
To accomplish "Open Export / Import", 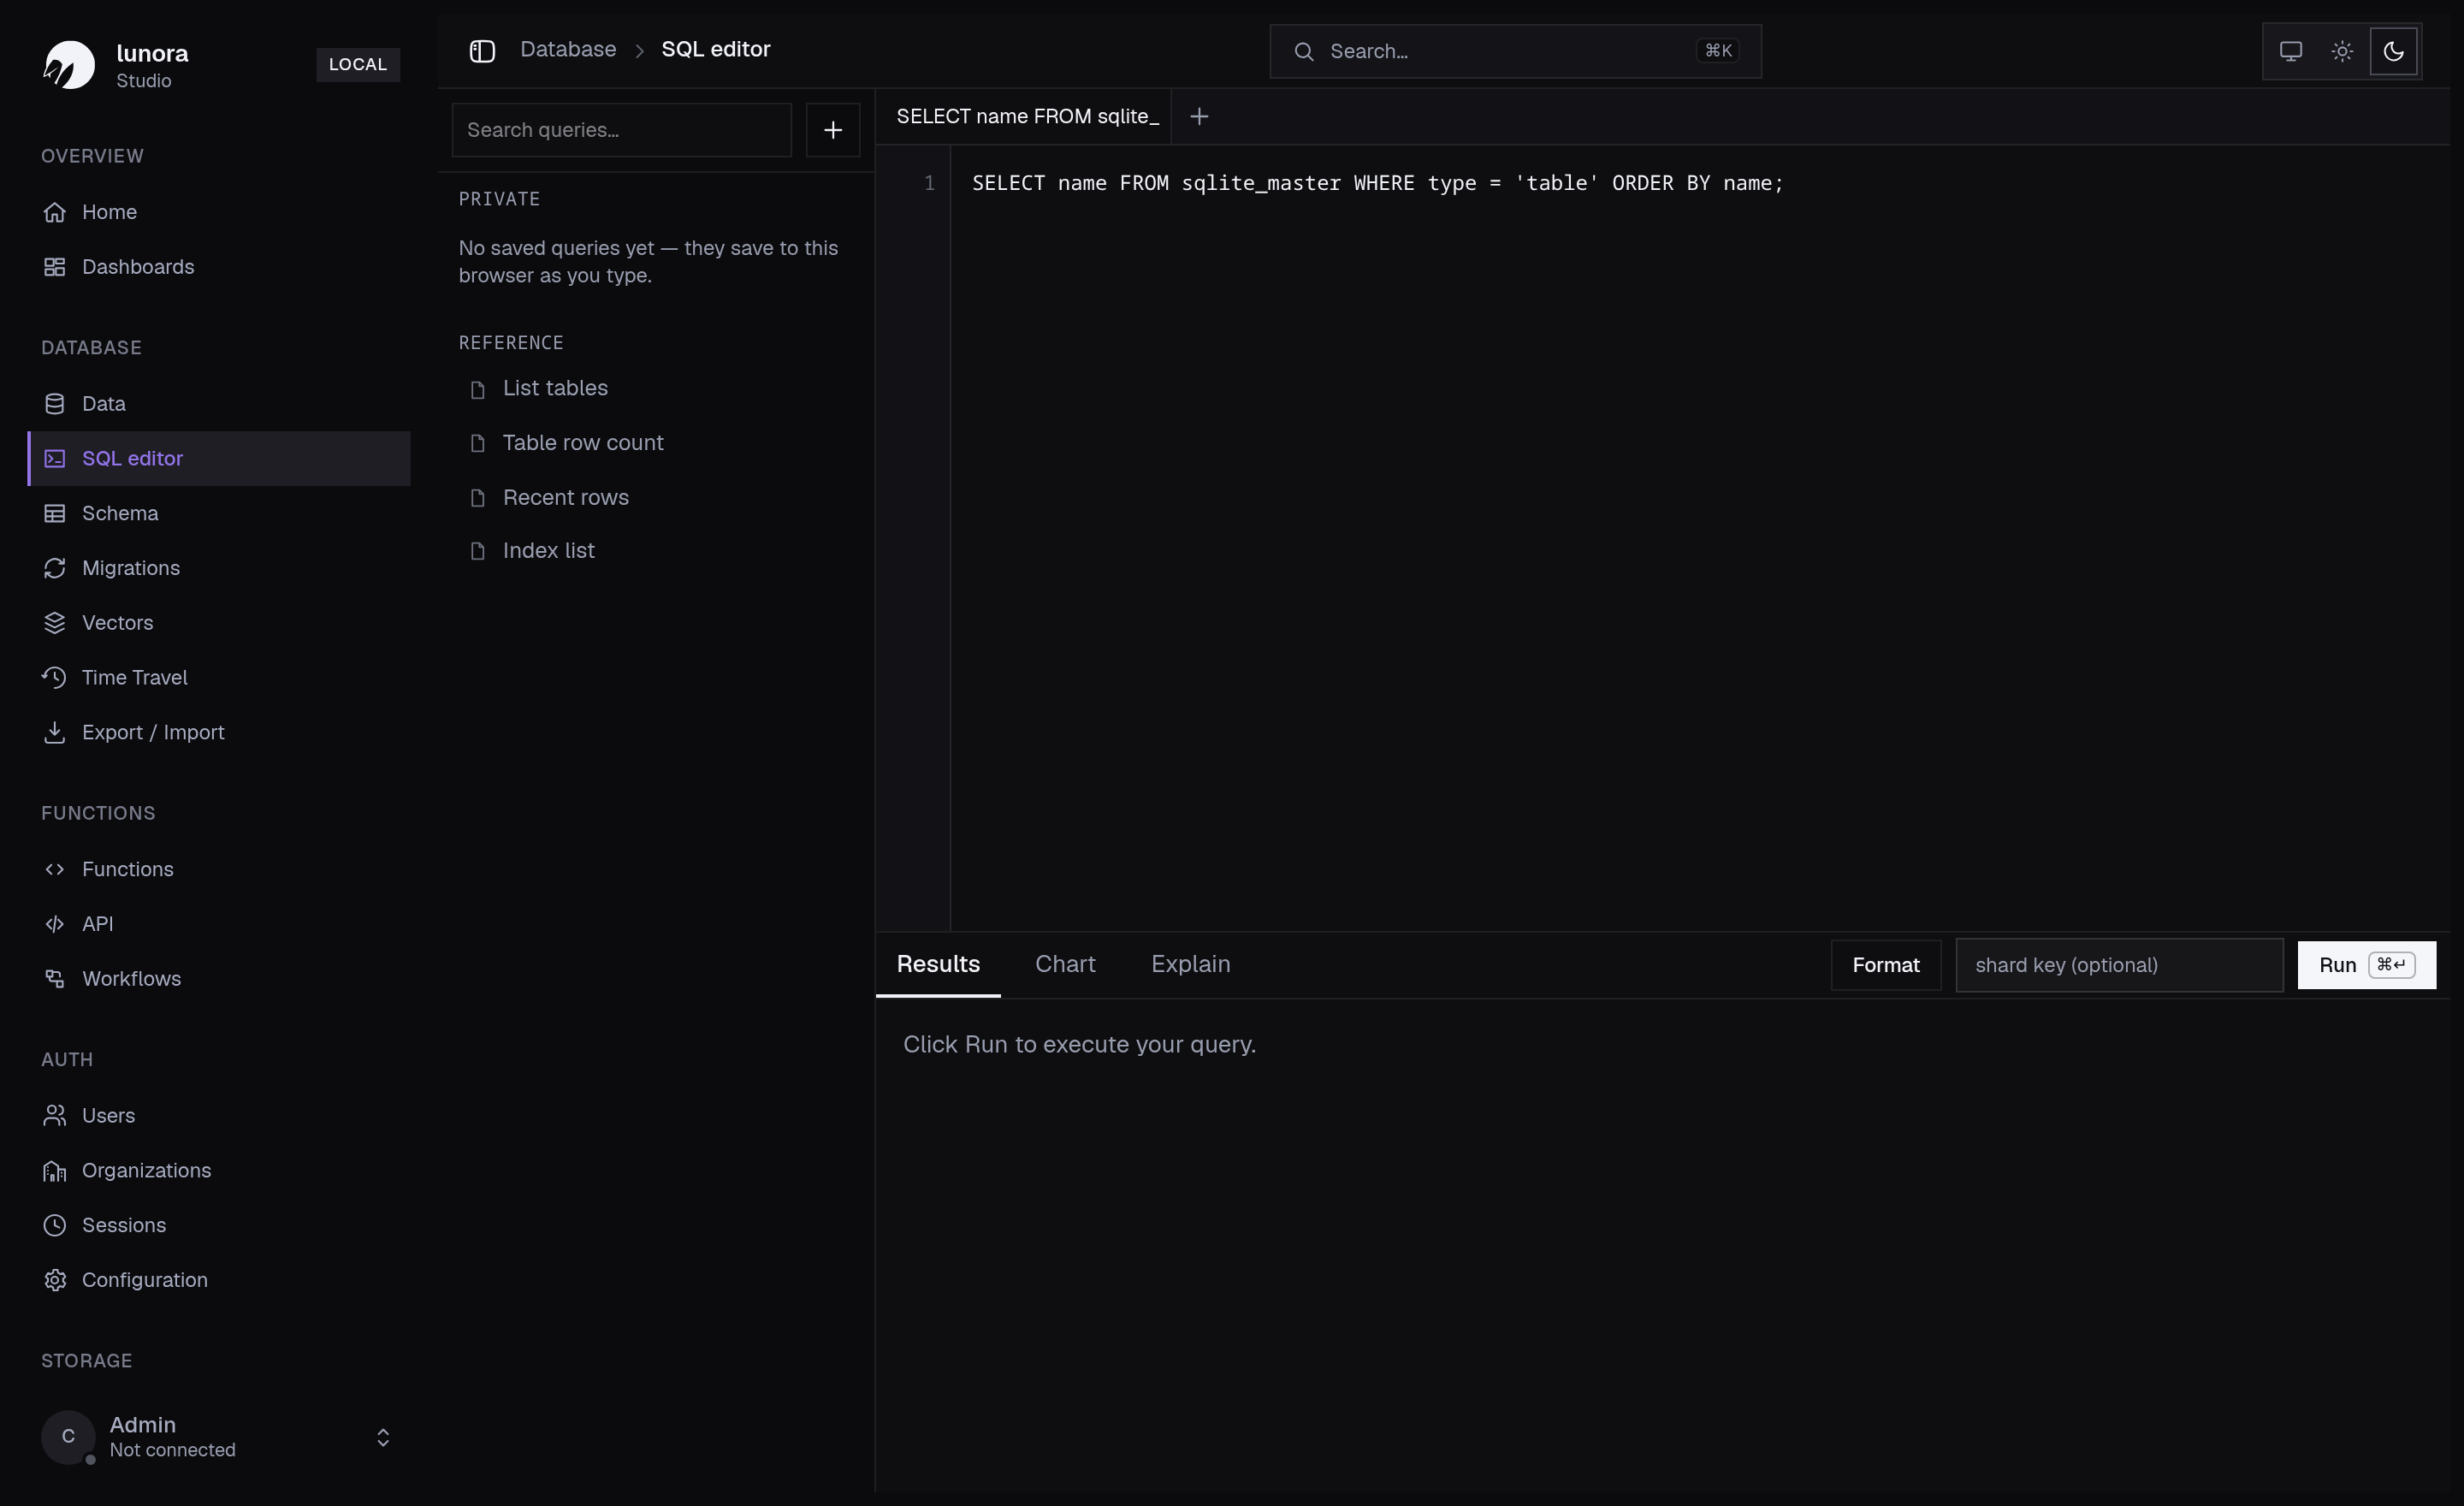I will (x=219, y=733).
